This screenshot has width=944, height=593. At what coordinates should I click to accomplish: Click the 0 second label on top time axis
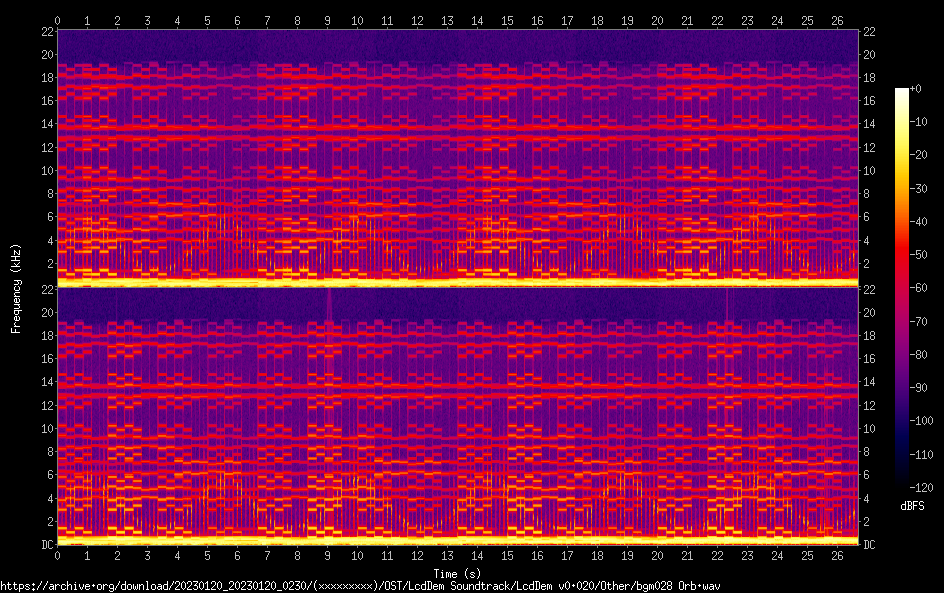pos(58,20)
